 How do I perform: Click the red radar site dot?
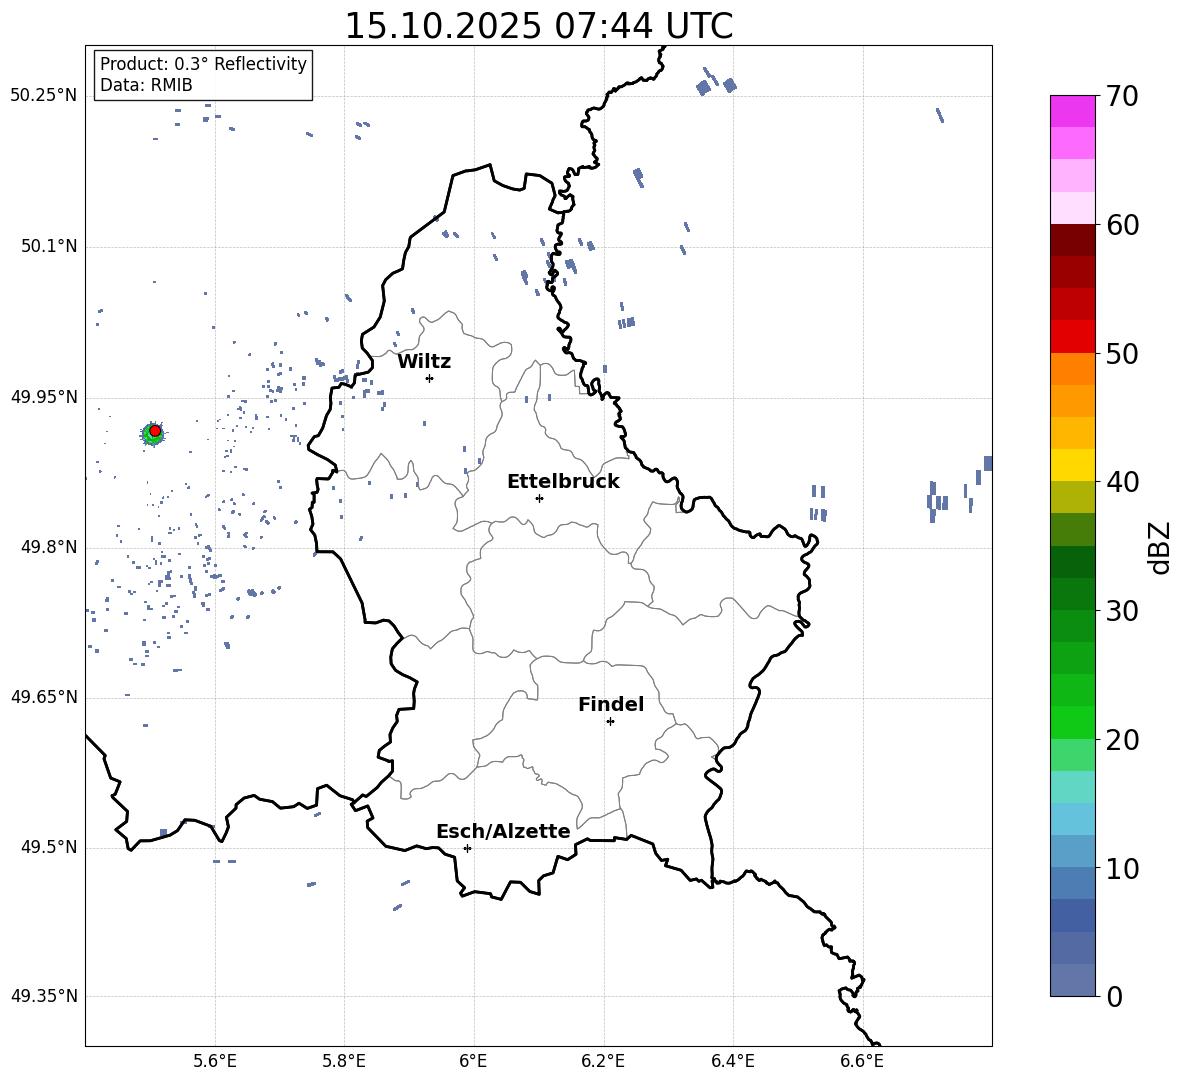(155, 431)
